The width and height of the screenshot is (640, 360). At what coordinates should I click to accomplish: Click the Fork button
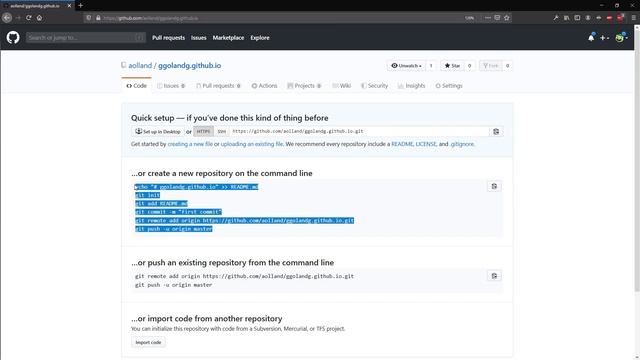point(491,66)
